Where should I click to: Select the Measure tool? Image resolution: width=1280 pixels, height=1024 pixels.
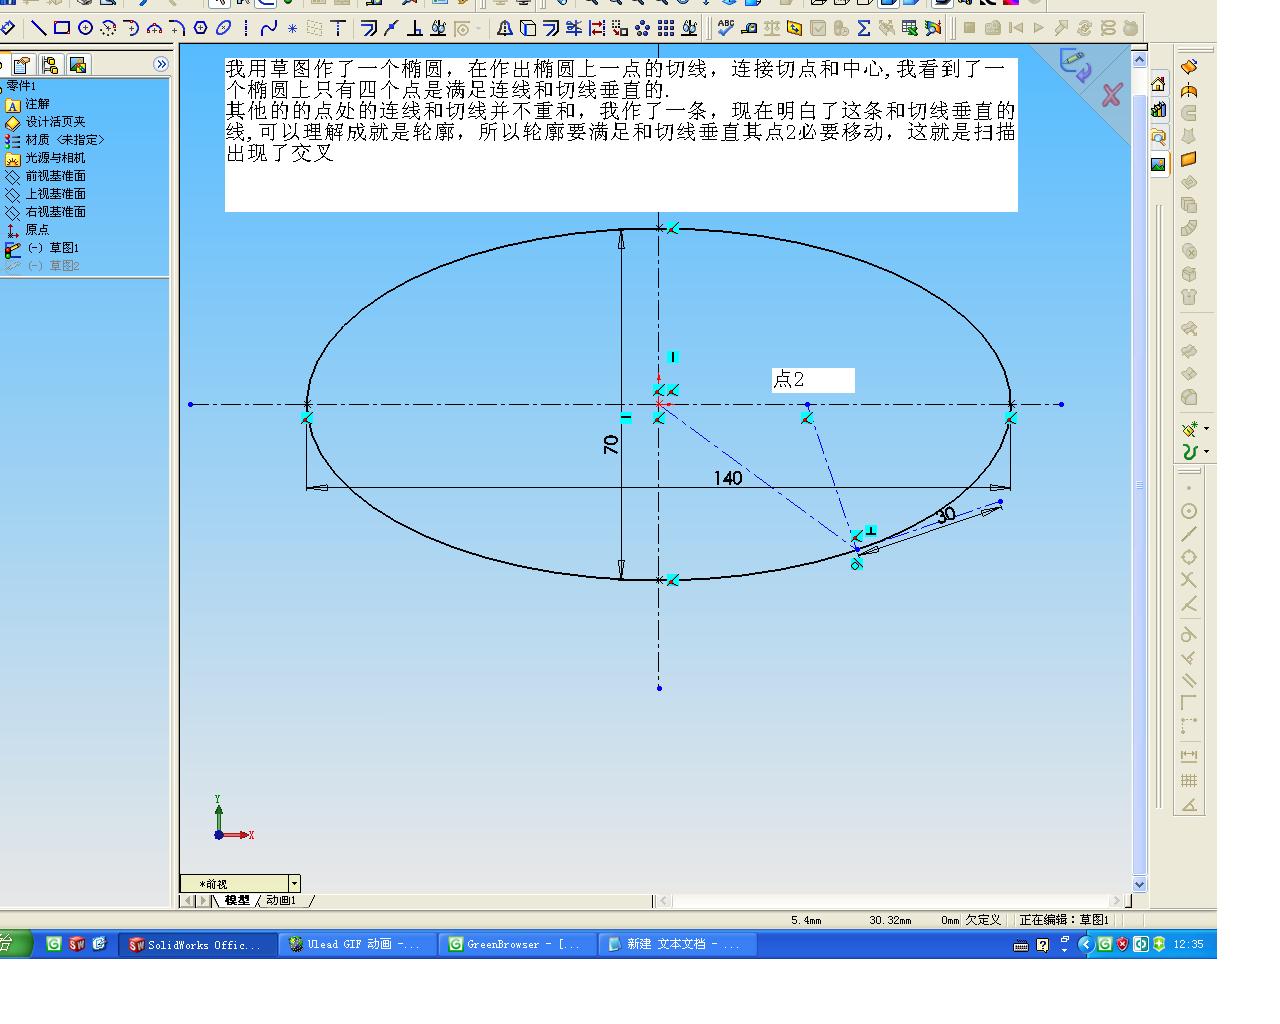pyautogui.click(x=749, y=28)
